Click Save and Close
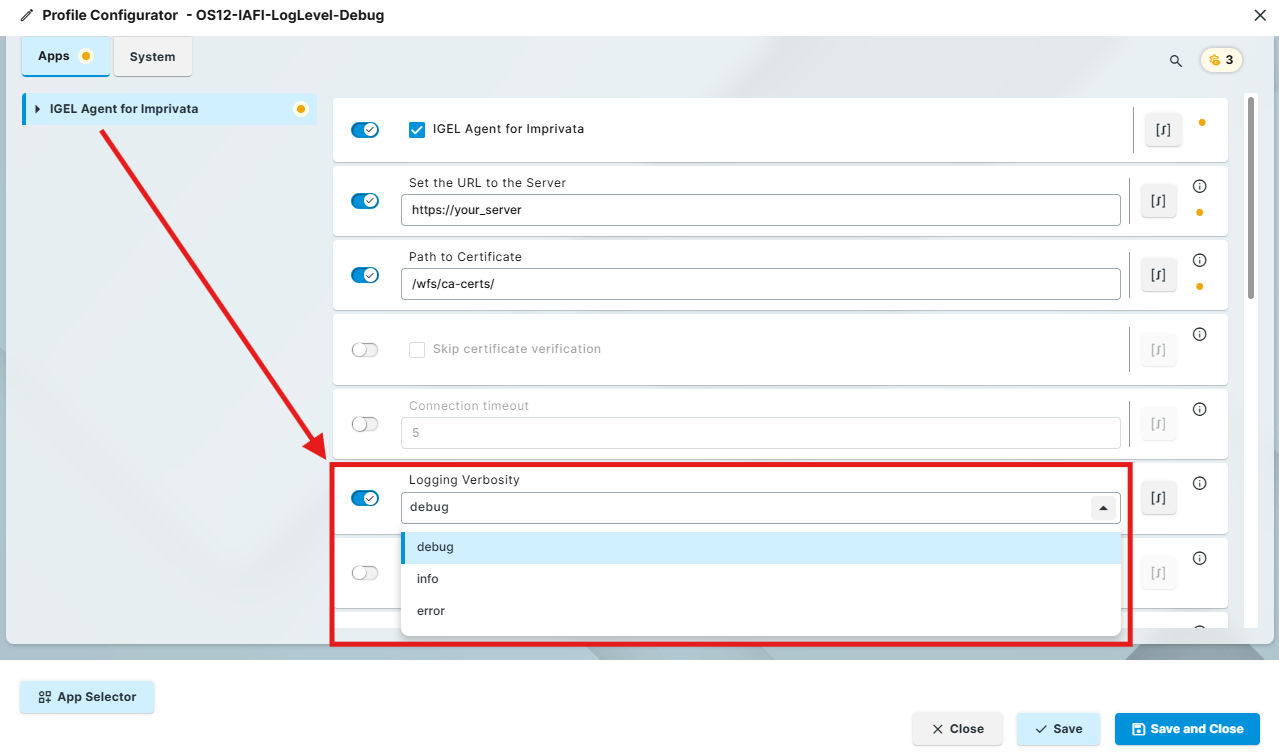The image size is (1279, 755). pos(1187,729)
